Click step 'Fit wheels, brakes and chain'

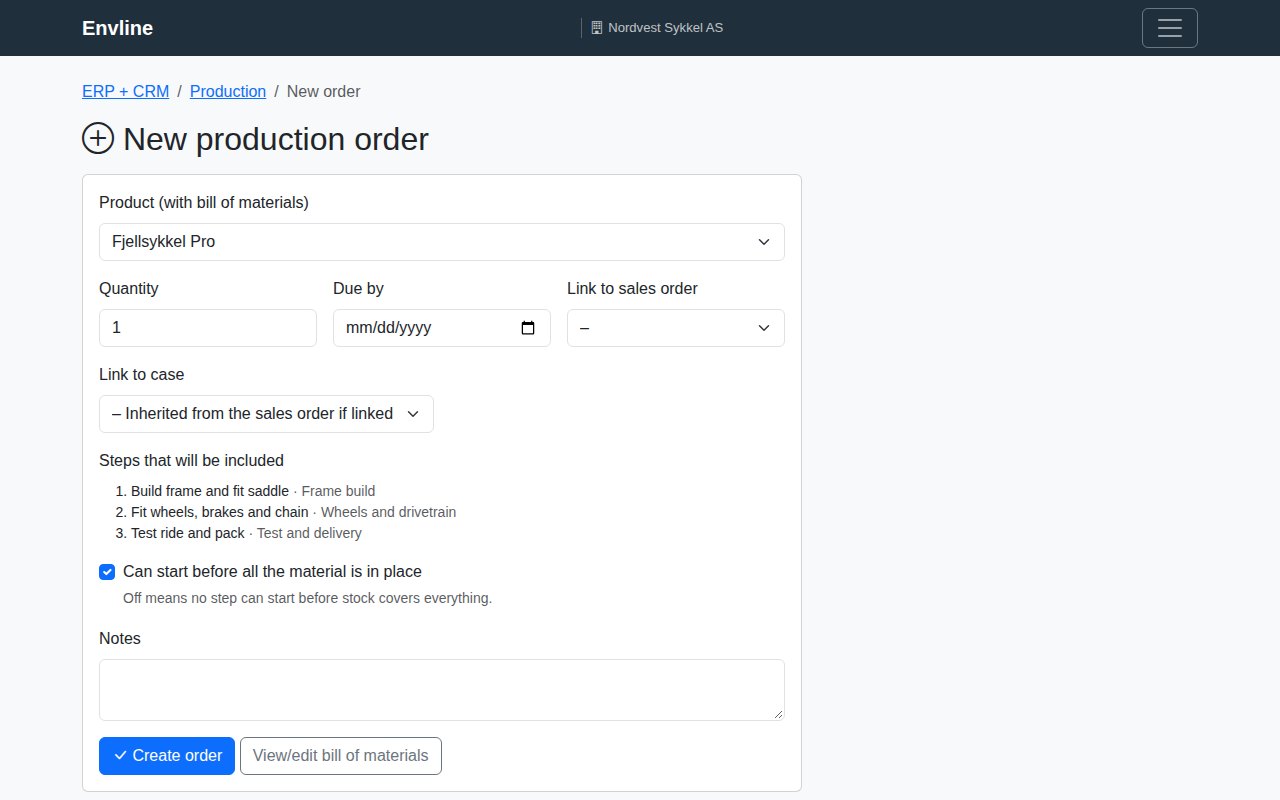click(220, 512)
